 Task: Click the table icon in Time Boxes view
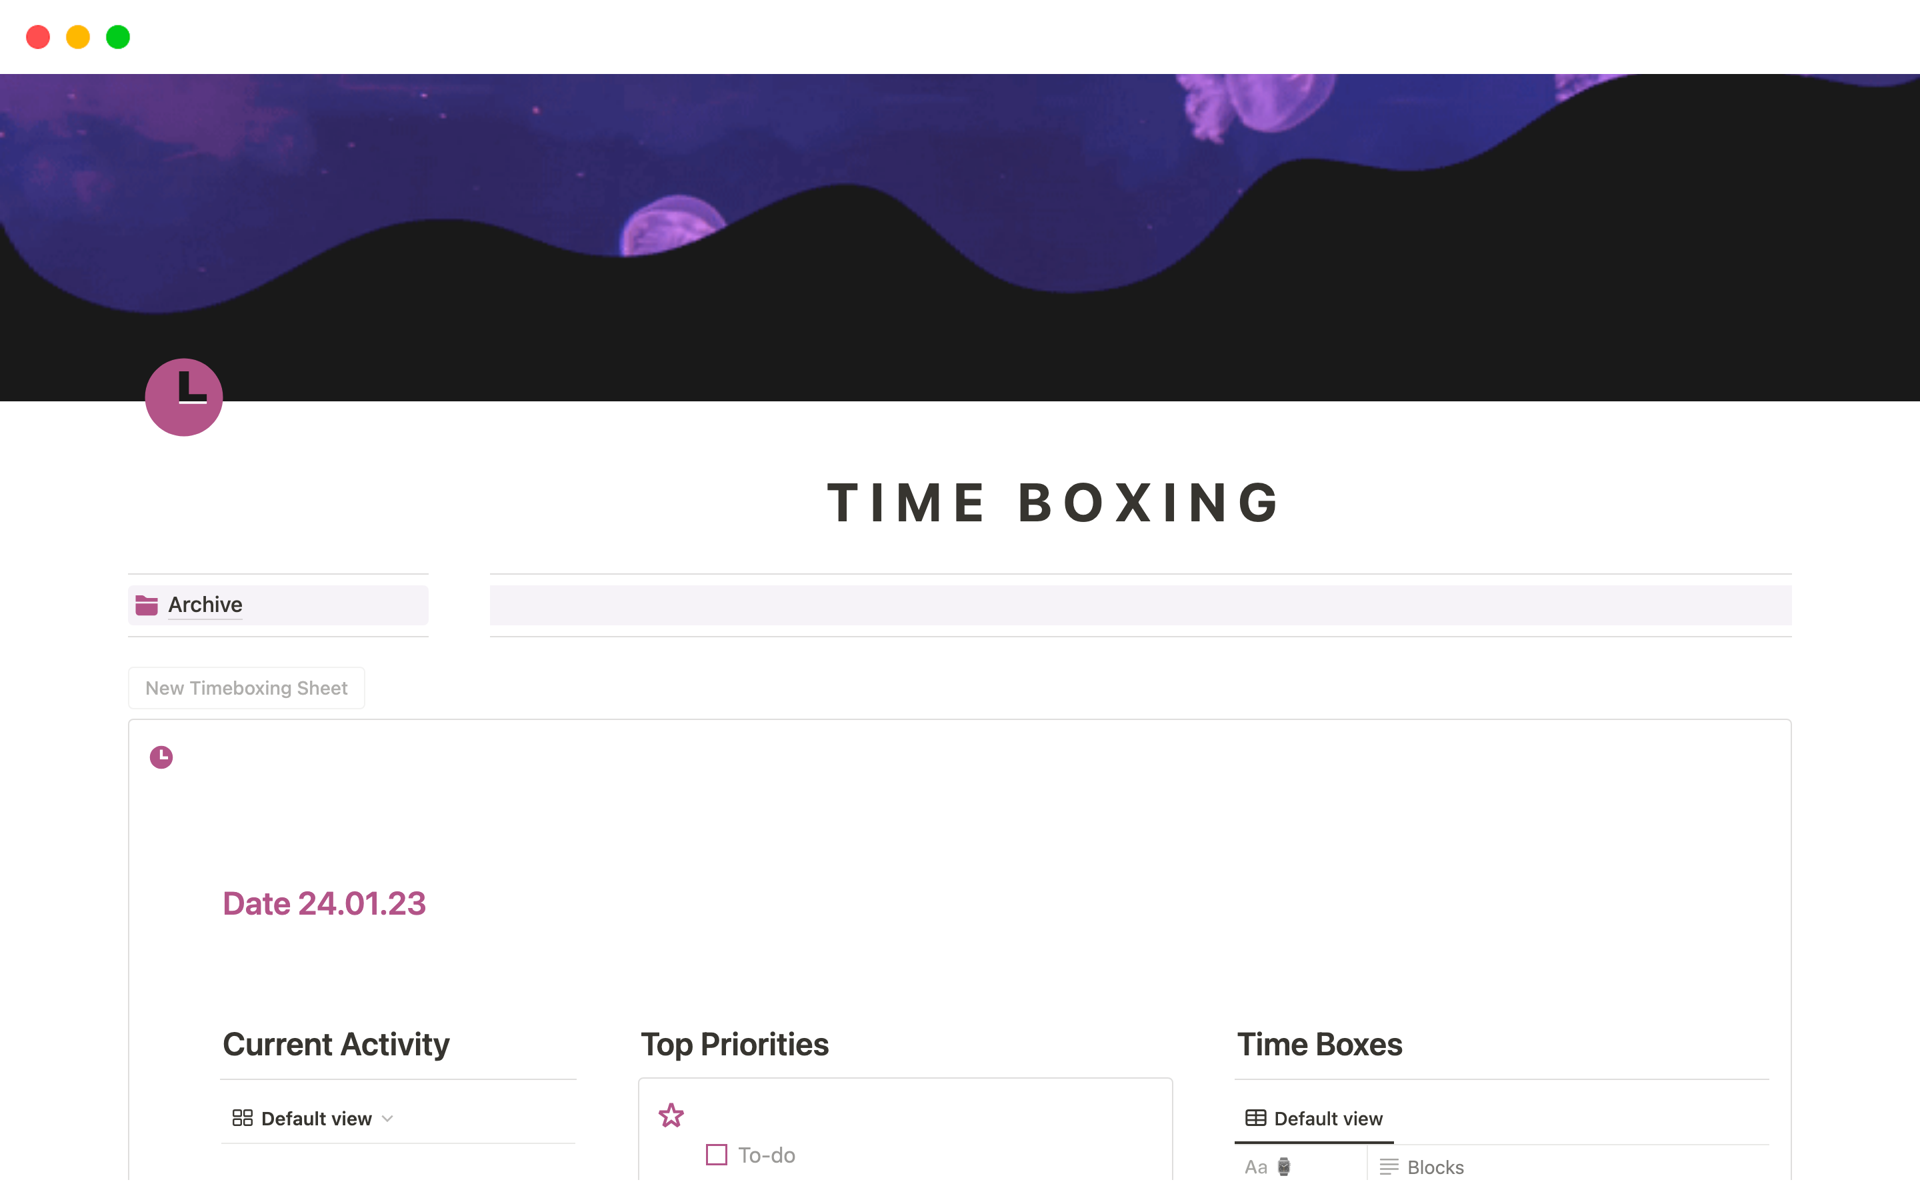1255,1118
